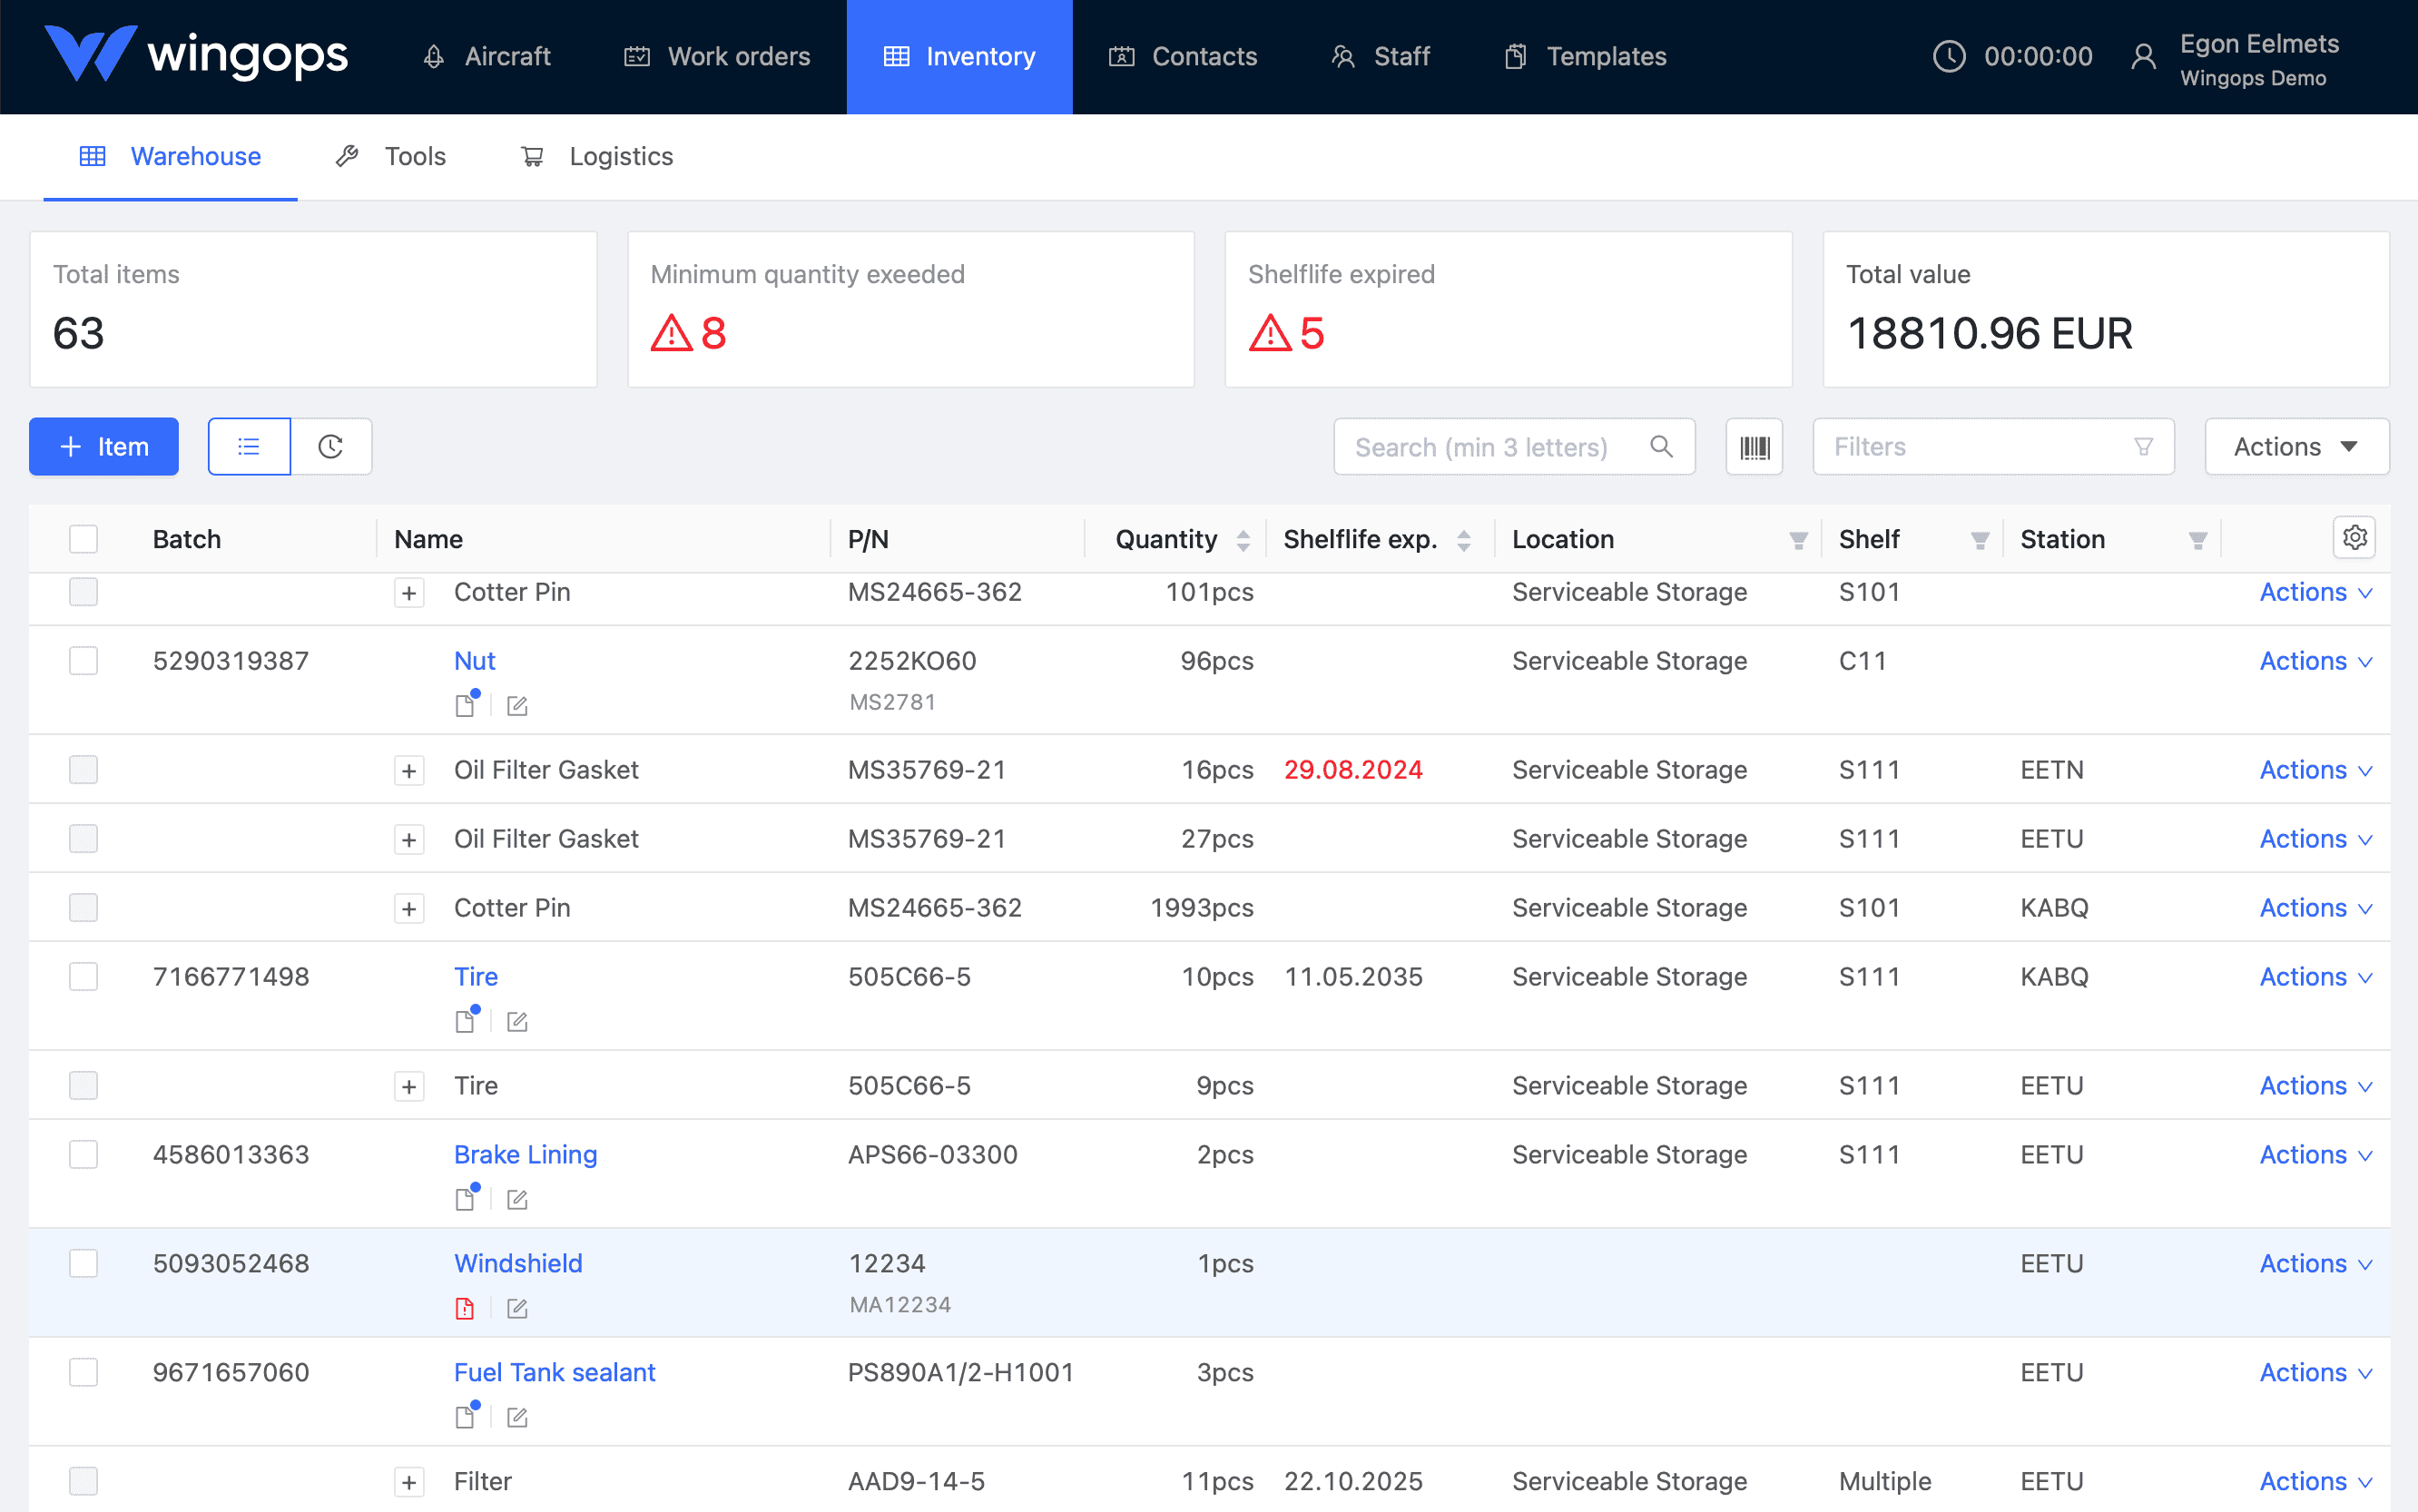Open the Filters dropdown panel
Image resolution: width=2418 pixels, height=1512 pixels.
(x=1993, y=446)
